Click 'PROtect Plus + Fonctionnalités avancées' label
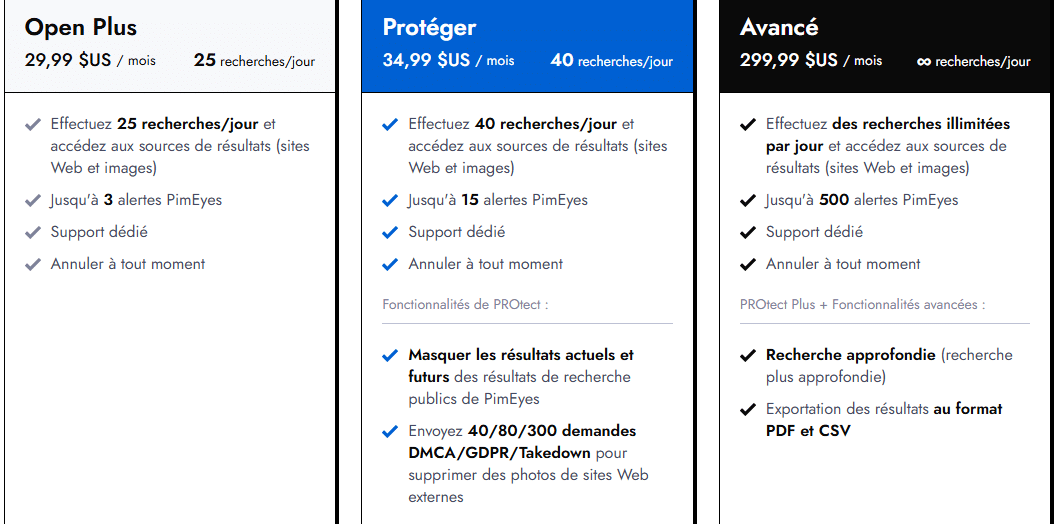This screenshot has height=524, width=1058. point(862,304)
